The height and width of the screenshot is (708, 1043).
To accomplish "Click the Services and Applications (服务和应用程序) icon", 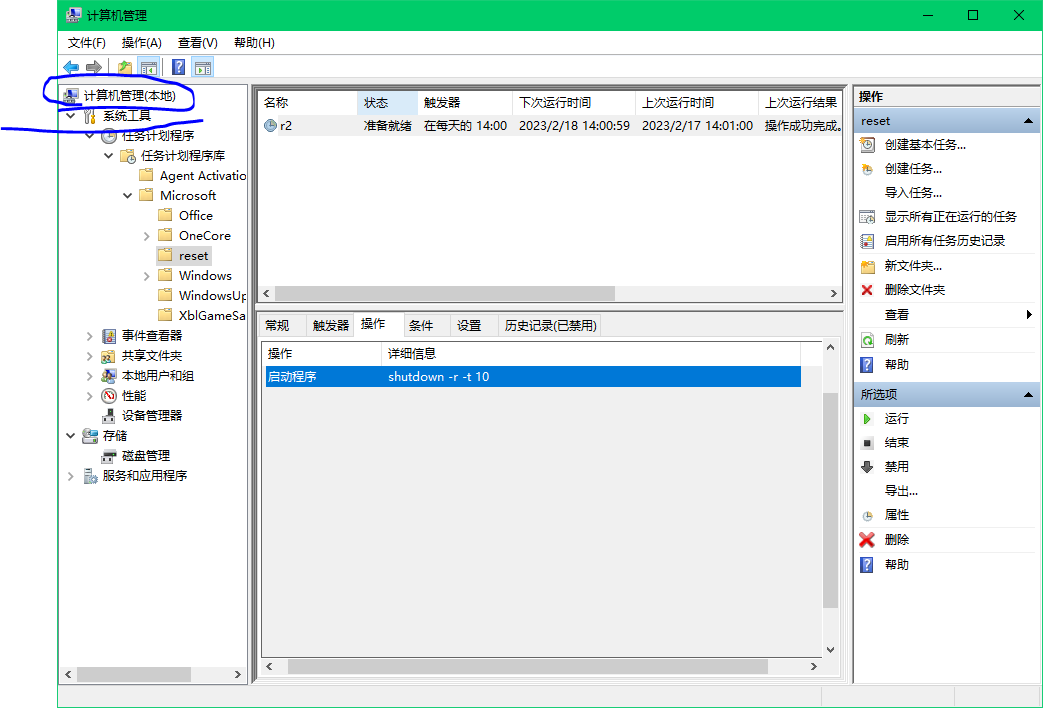I will (90, 476).
